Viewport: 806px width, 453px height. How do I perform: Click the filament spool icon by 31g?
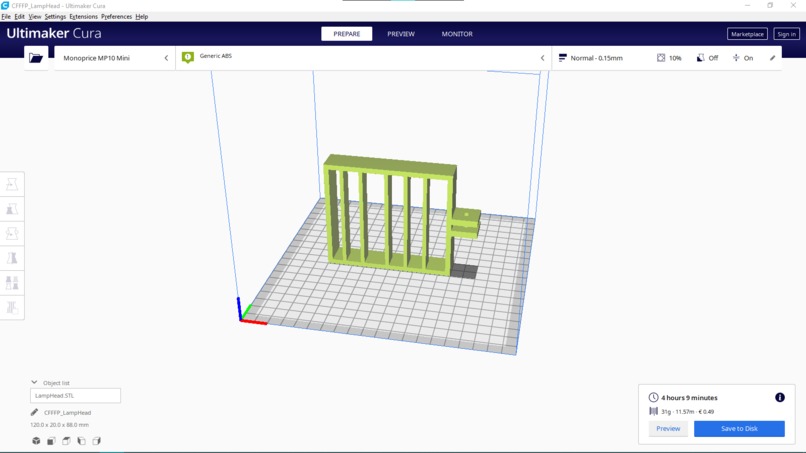pos(653,411)
